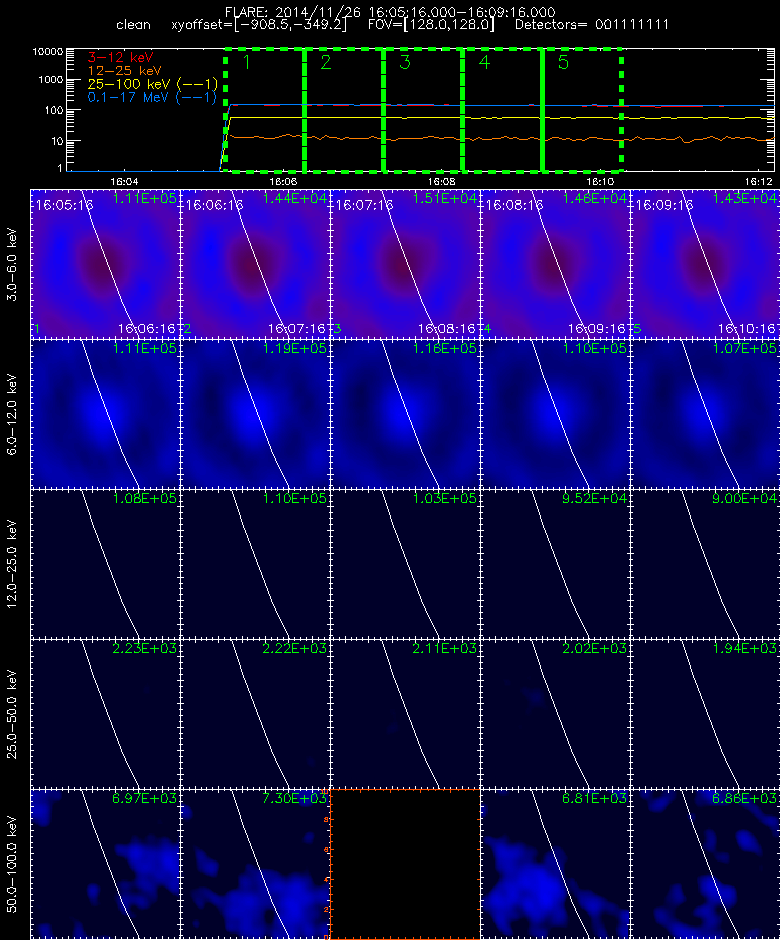The image size is (780, 940).
Task: Open the 25.0-50.0 keV image for interval 5
Action: point(704,714)
